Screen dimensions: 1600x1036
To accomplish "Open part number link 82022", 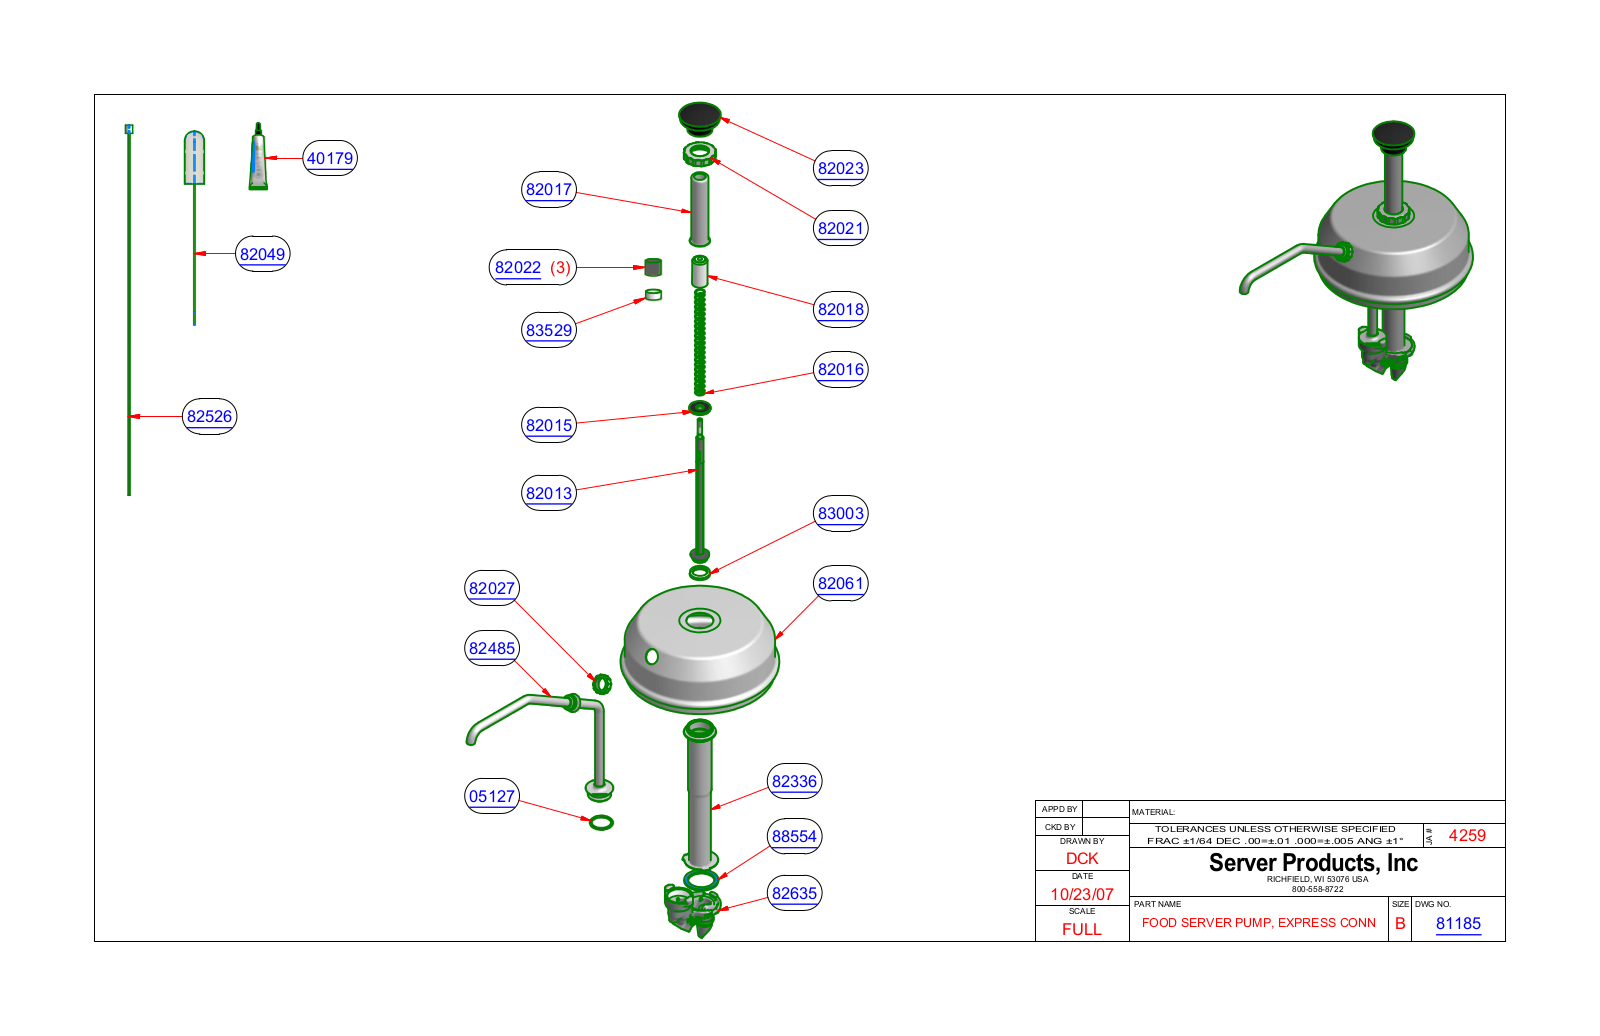I will 518,267.
